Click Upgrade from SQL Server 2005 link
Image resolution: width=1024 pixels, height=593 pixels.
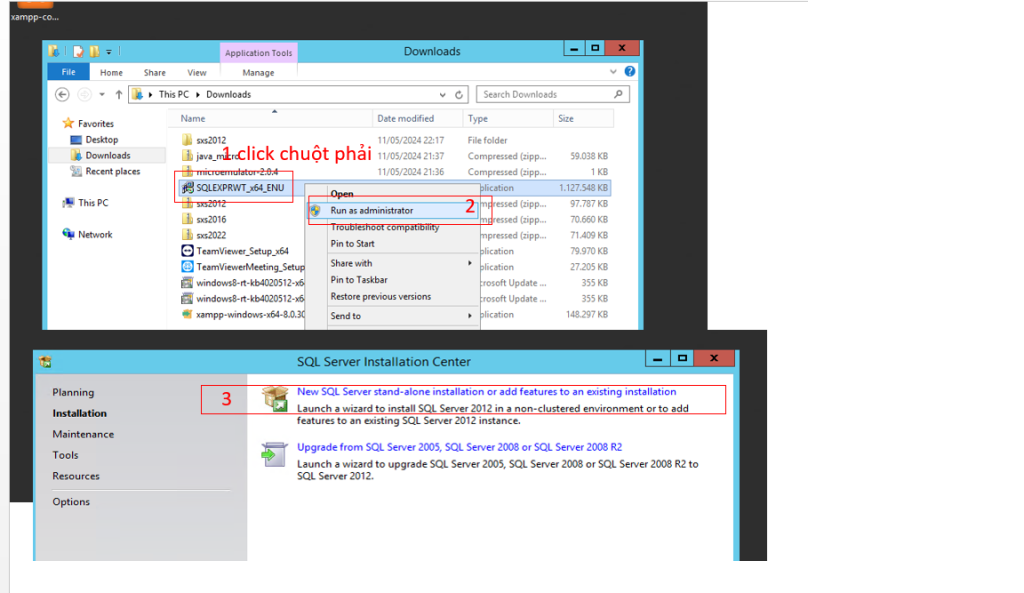pyautogui.click(x=459, y=447)
